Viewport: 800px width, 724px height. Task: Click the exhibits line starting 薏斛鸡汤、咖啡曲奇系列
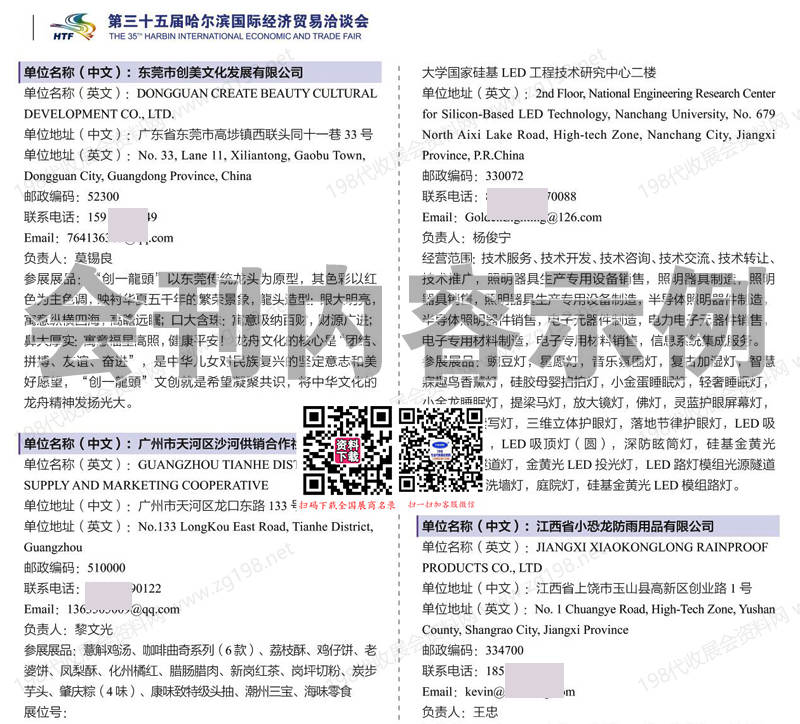[200, 651]
